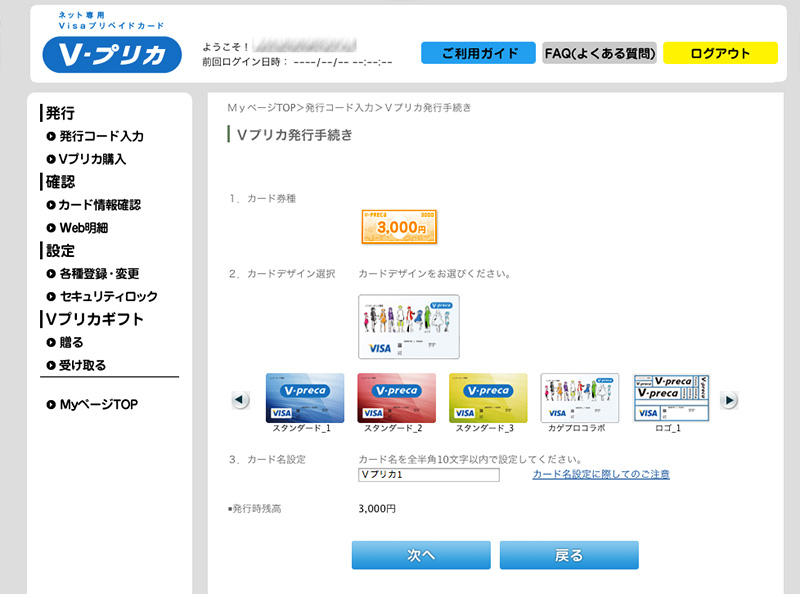Go to 発行コード入力 in sidebar
The image size is (800, 594).
102,136
